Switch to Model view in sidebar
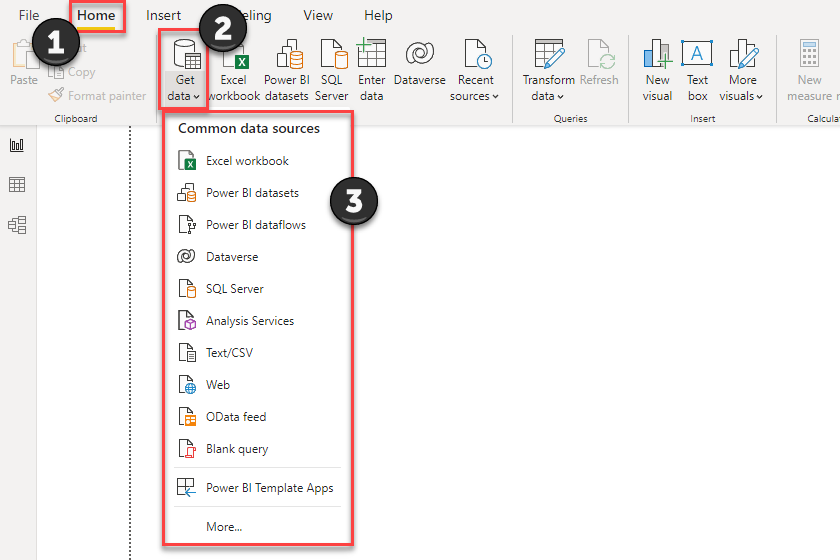This screenshot has width=840, height=560. [17, 225]
